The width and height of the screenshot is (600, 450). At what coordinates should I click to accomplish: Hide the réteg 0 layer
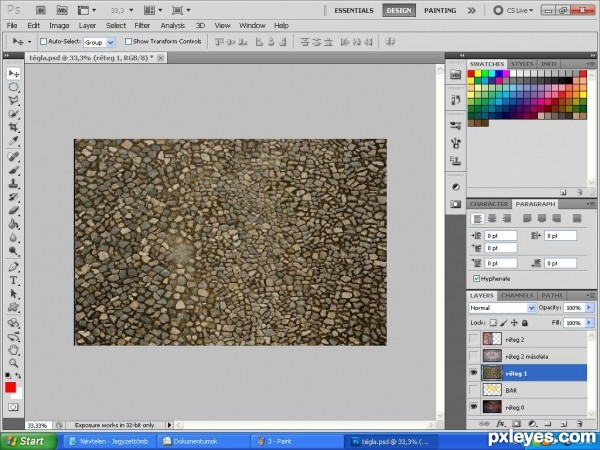(x=474, y=407)
